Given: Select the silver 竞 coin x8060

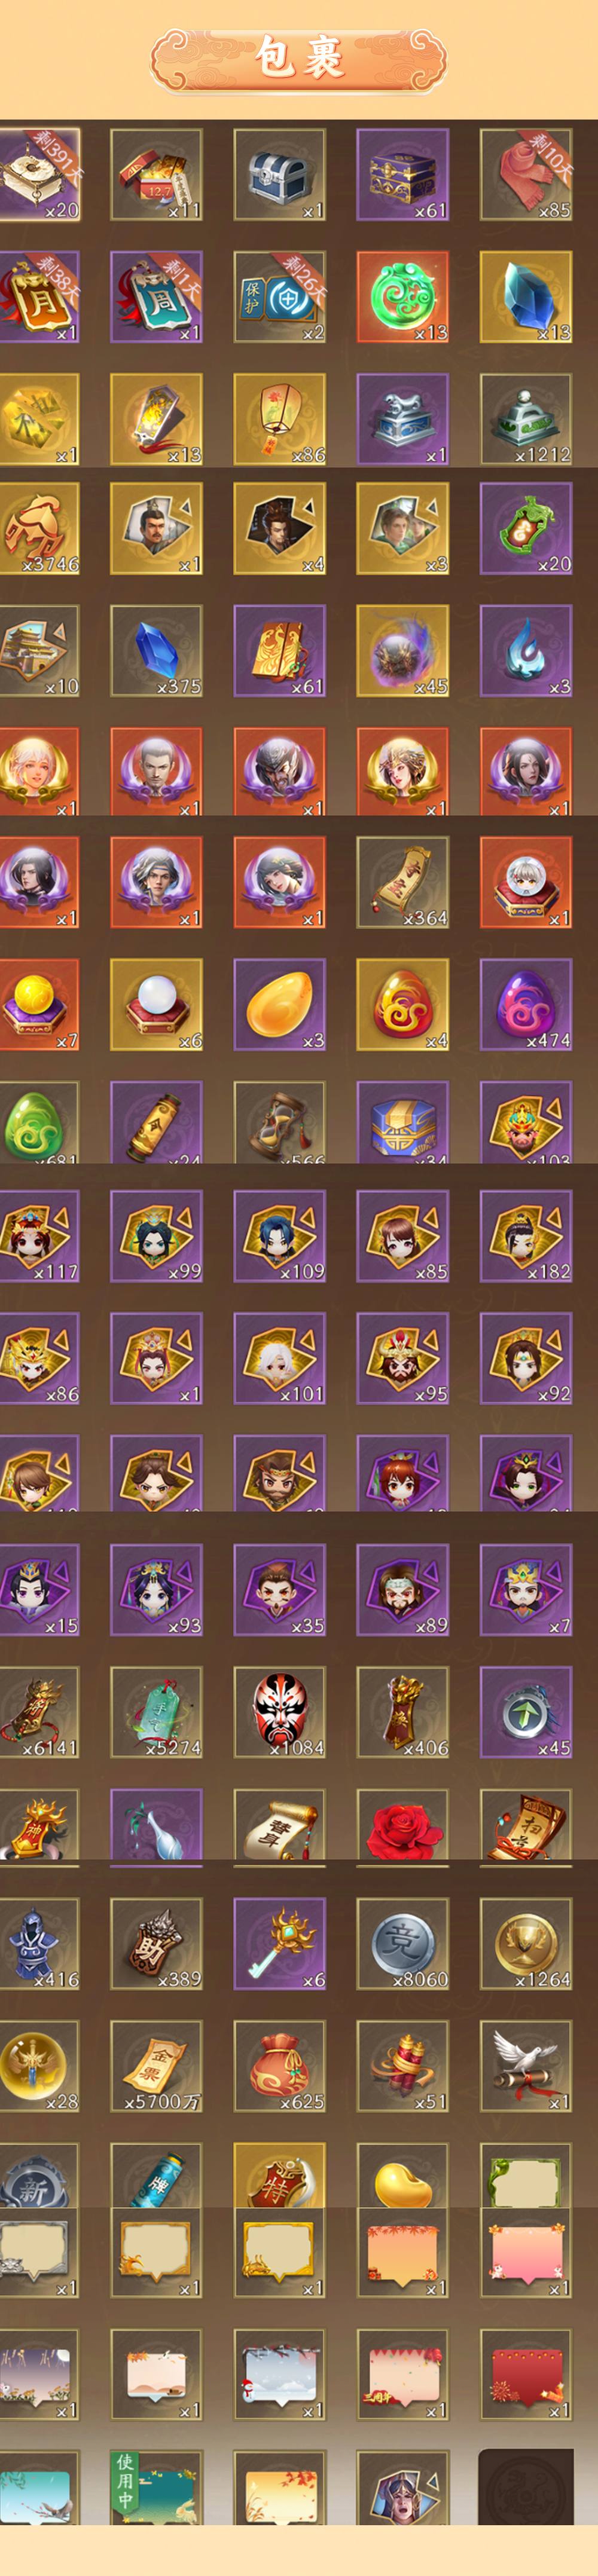Looking at the screenshot, I should coord(402,1944).
